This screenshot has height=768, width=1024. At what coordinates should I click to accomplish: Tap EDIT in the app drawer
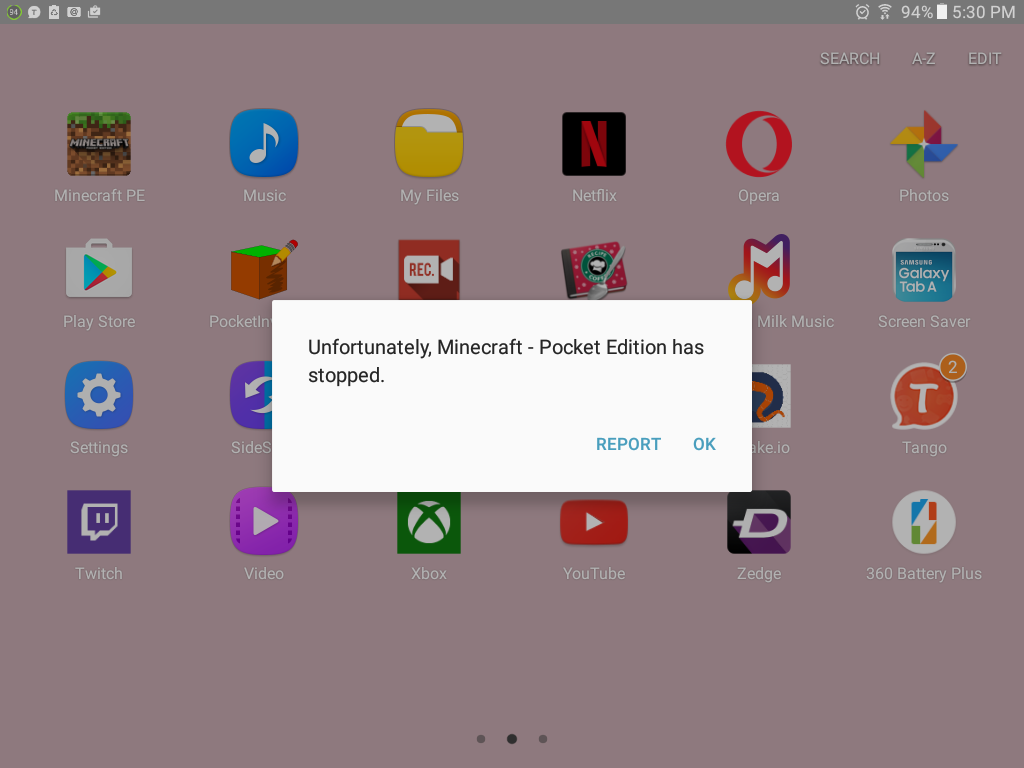(984, 59)
